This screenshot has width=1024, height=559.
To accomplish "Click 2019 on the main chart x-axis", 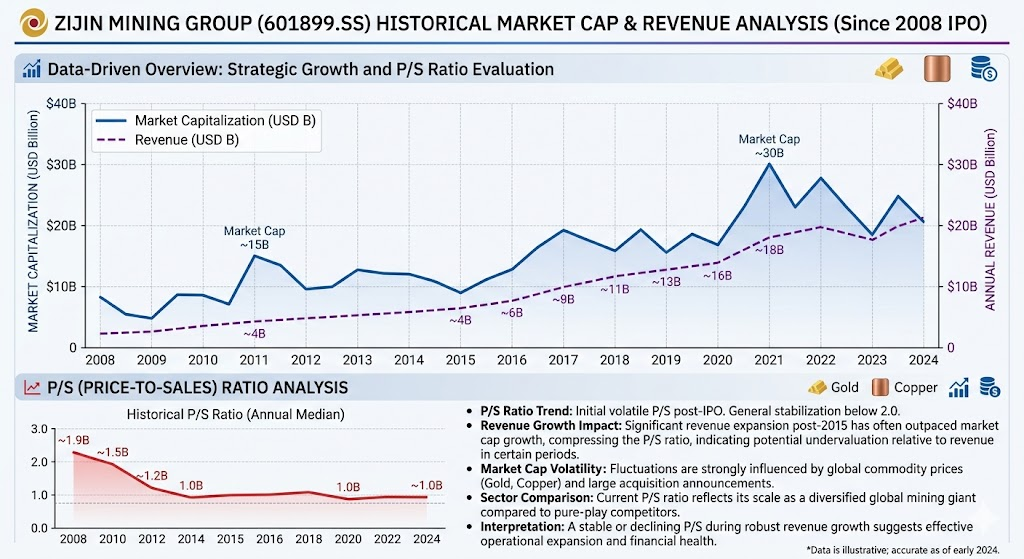I will [x=665, y=360].
